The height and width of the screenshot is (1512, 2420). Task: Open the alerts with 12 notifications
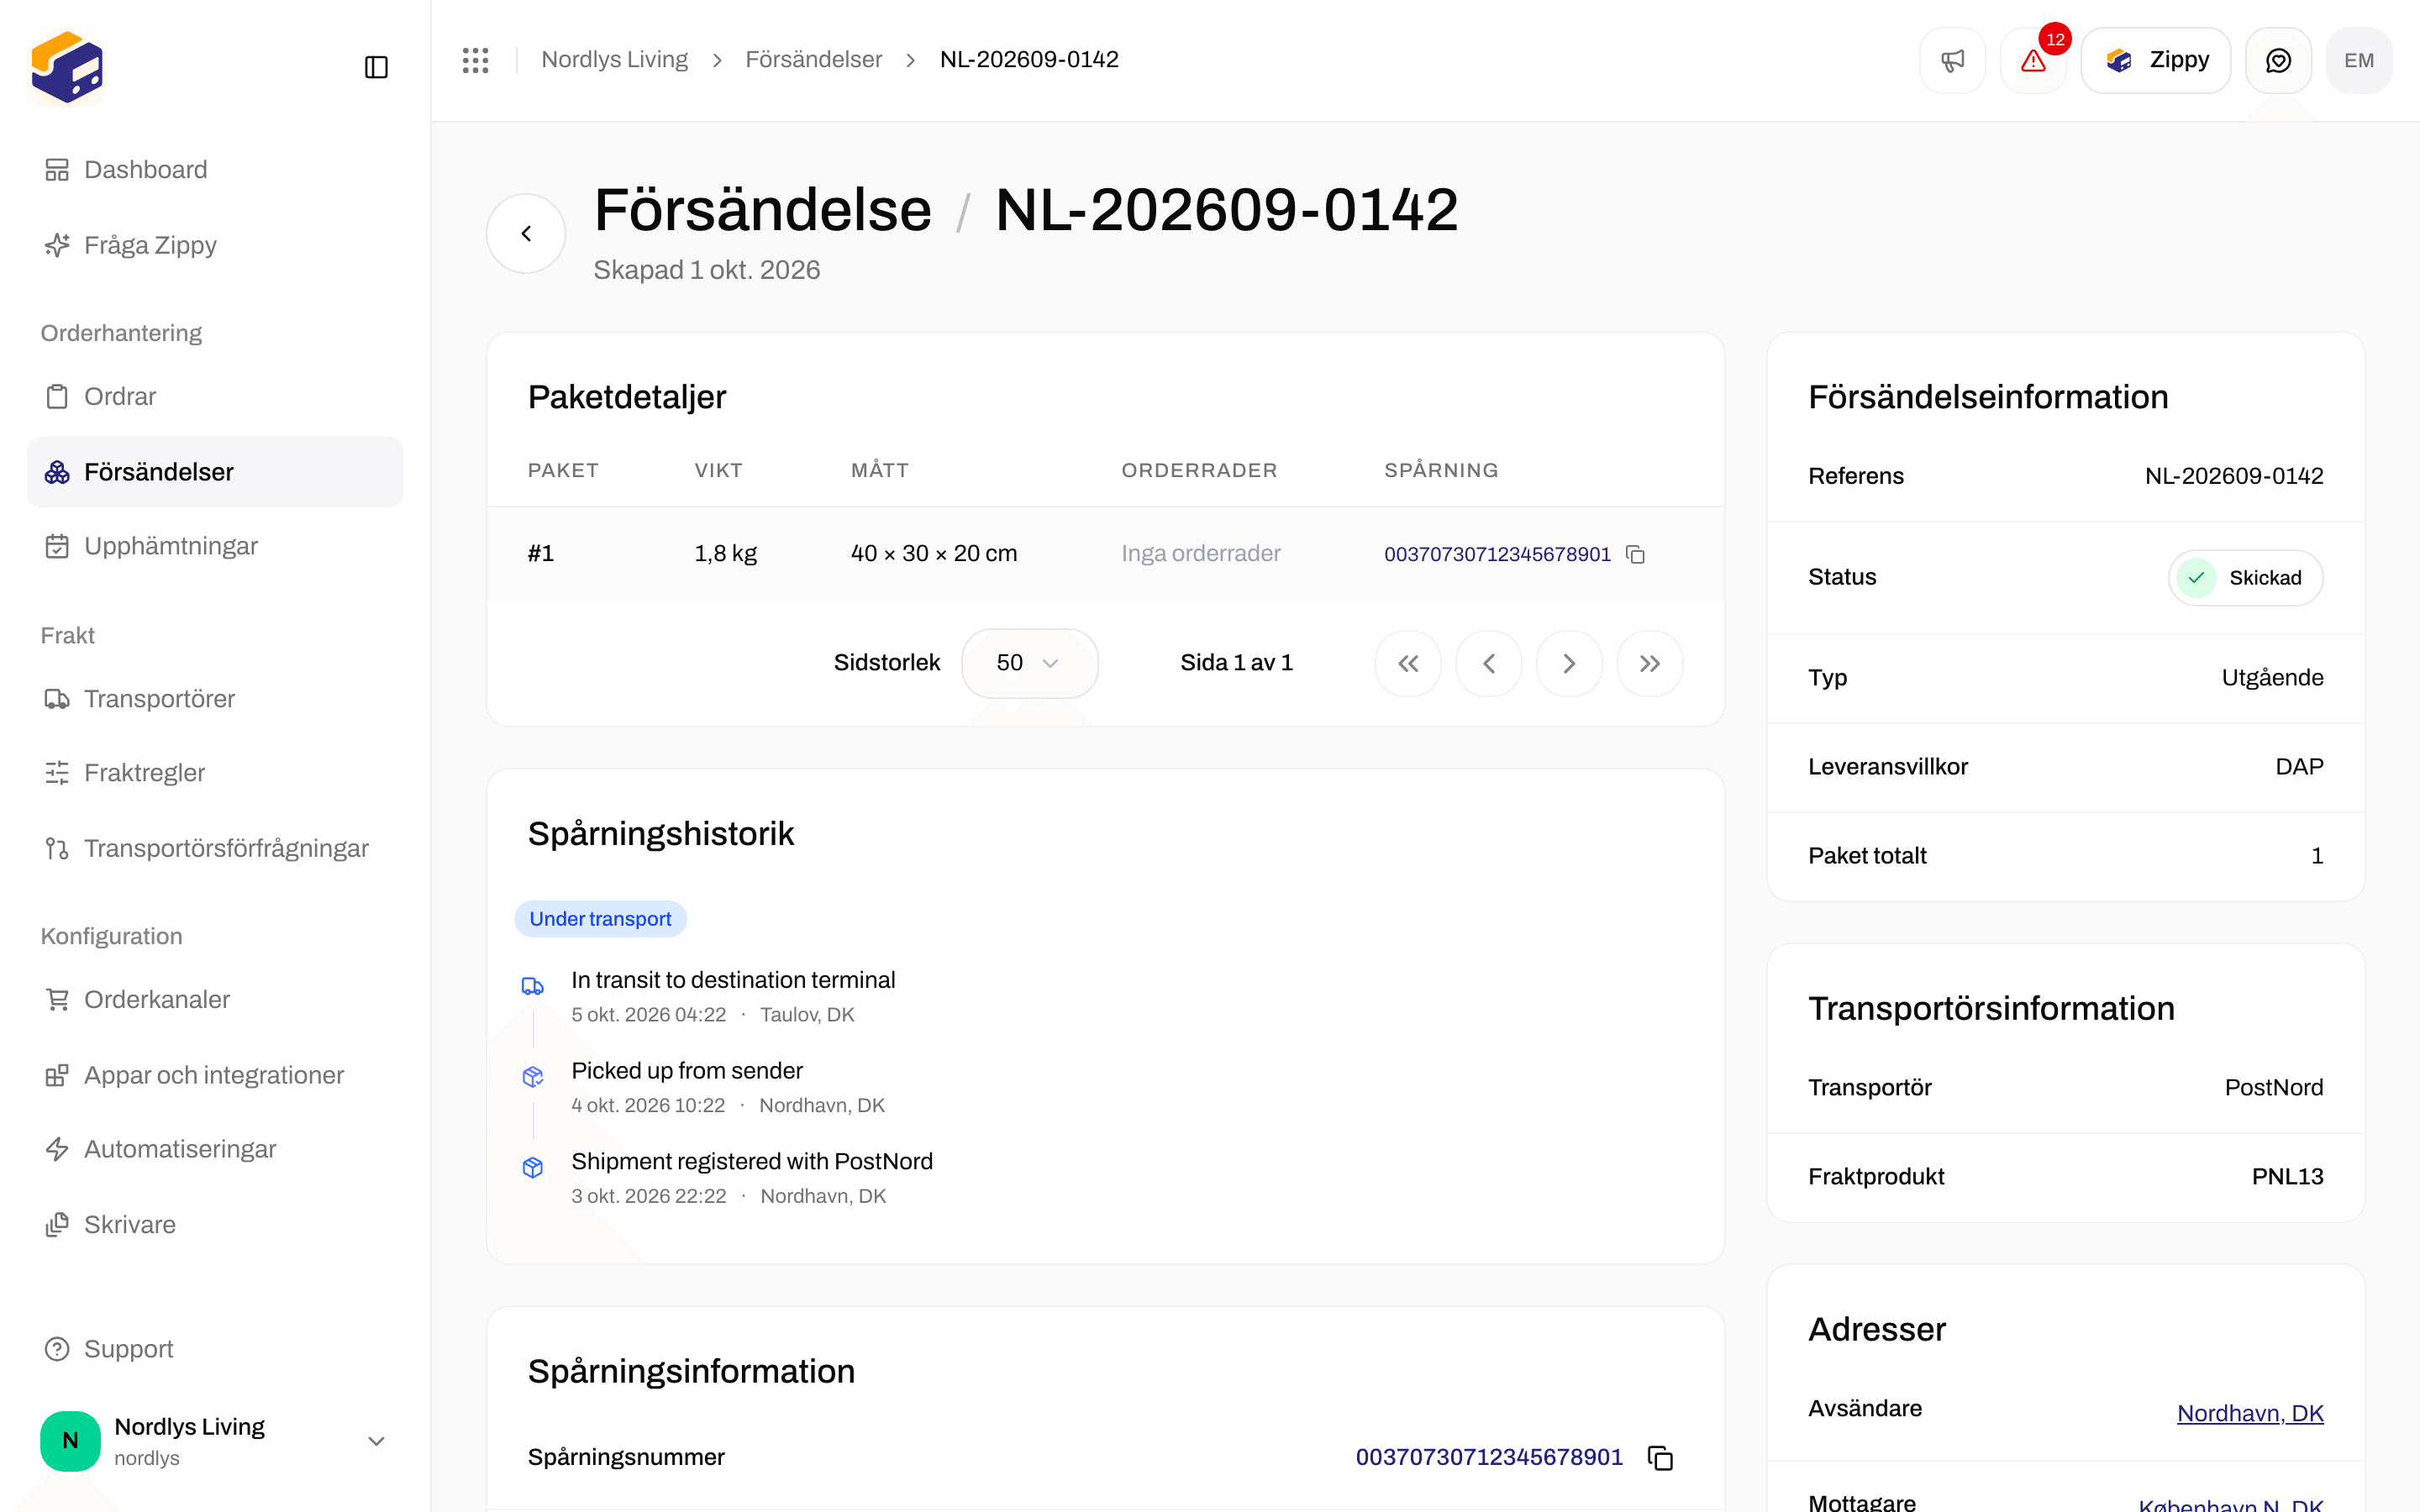(2033, 60)
